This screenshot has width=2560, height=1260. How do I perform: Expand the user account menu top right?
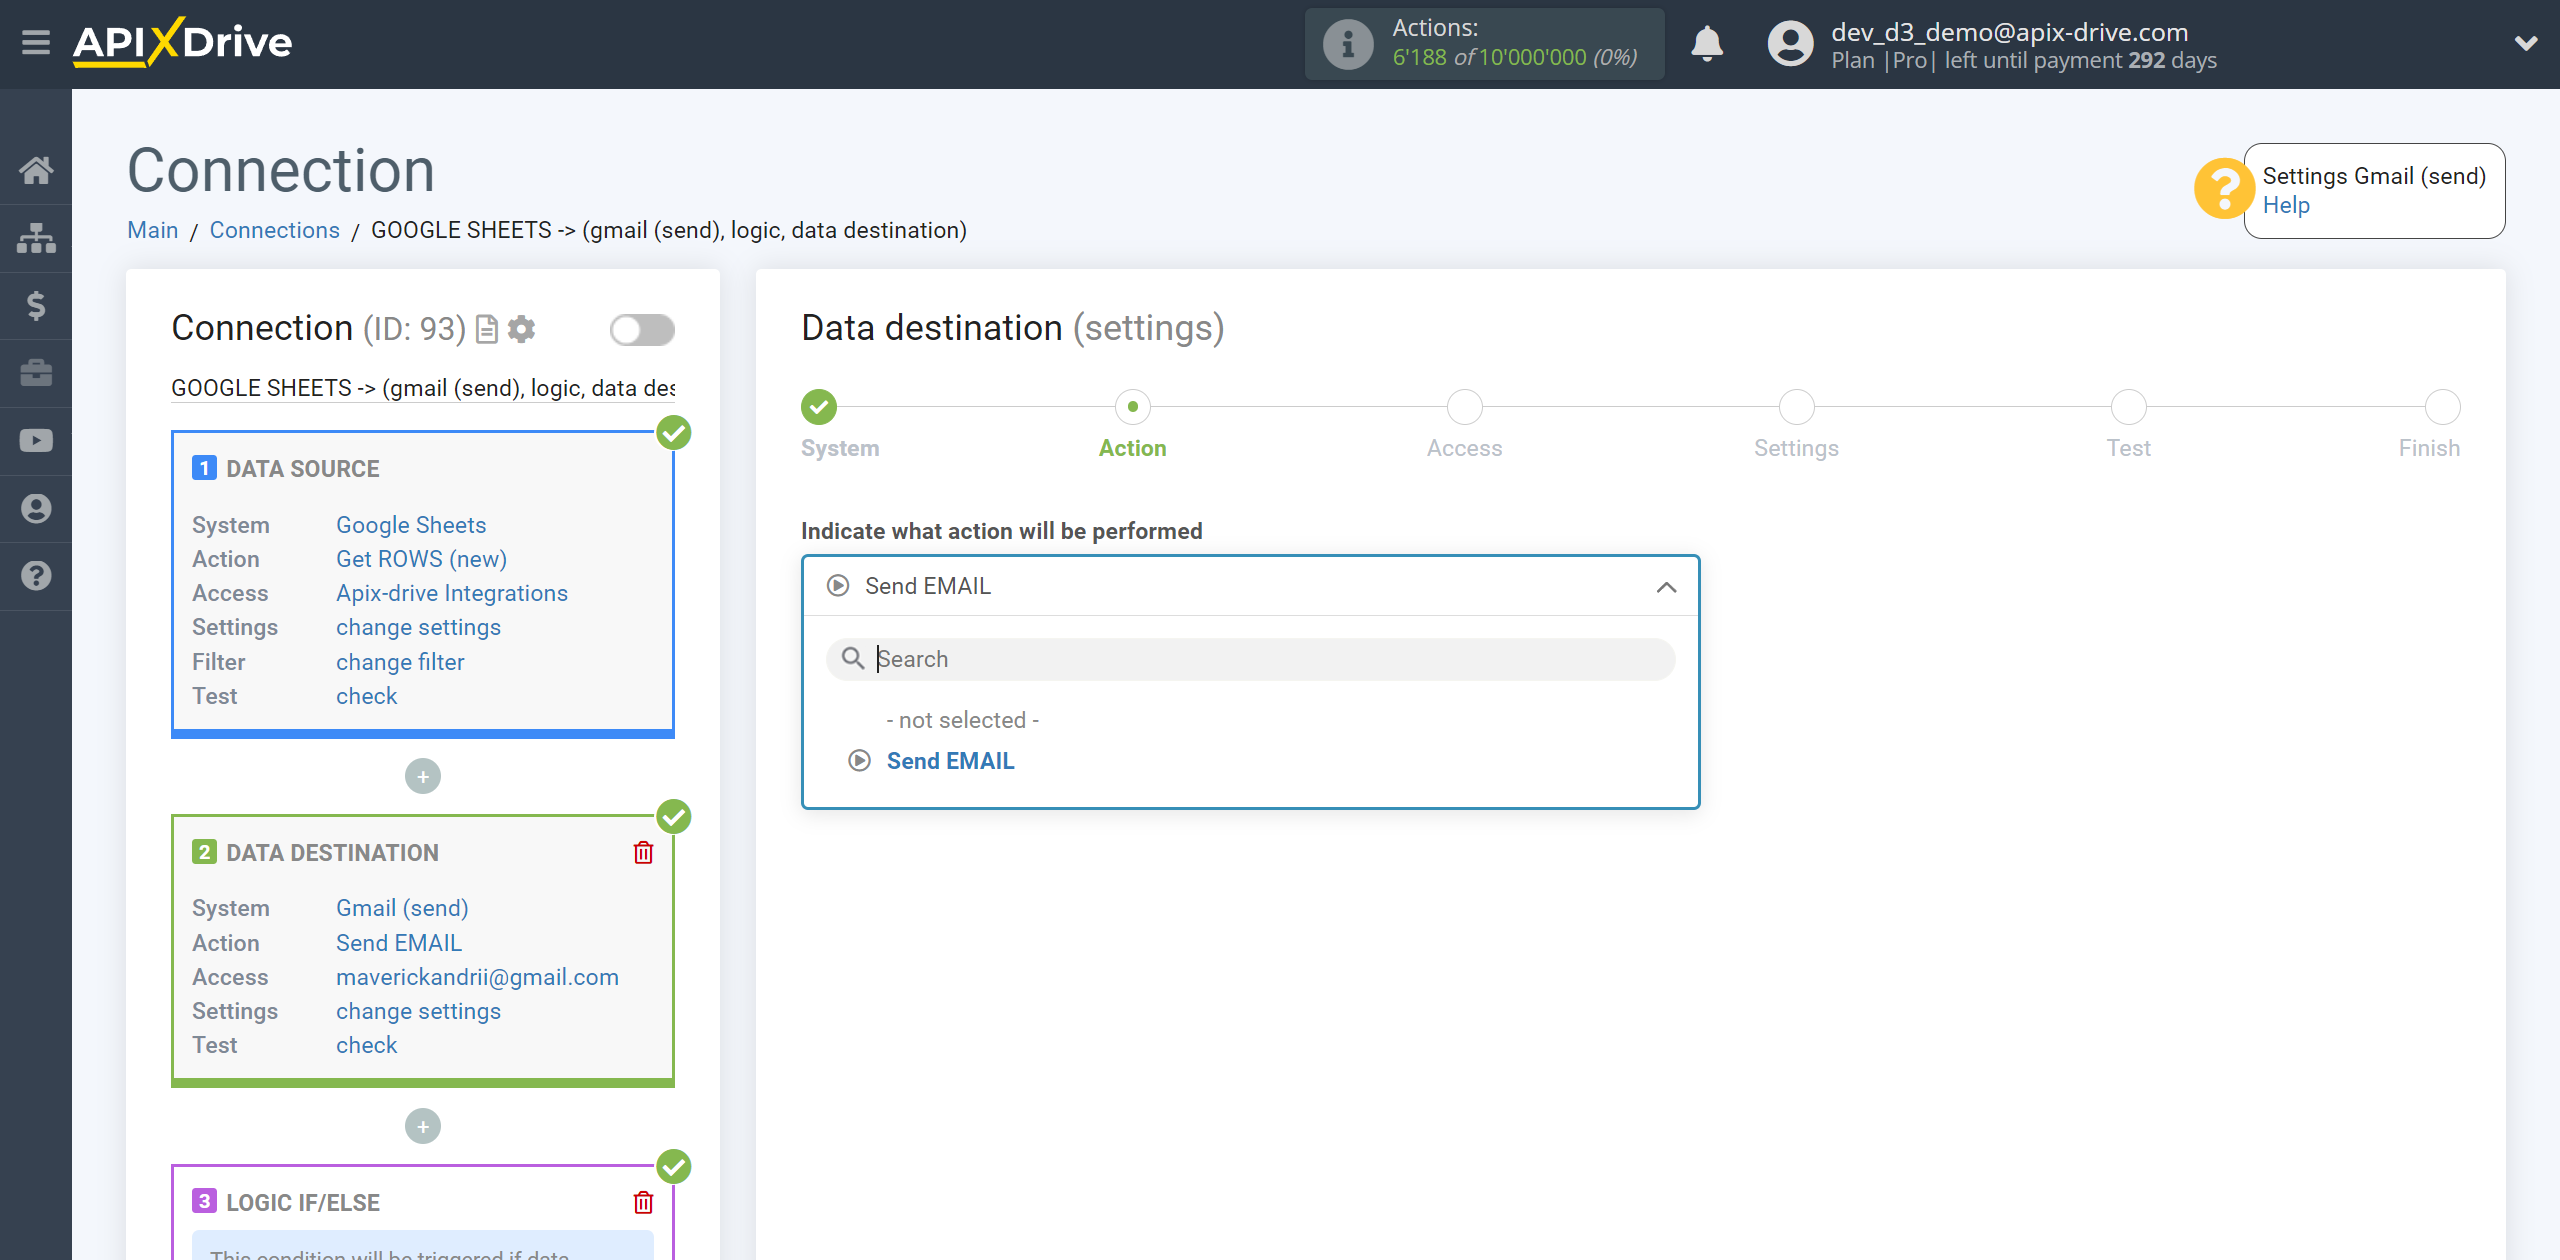2521,42
